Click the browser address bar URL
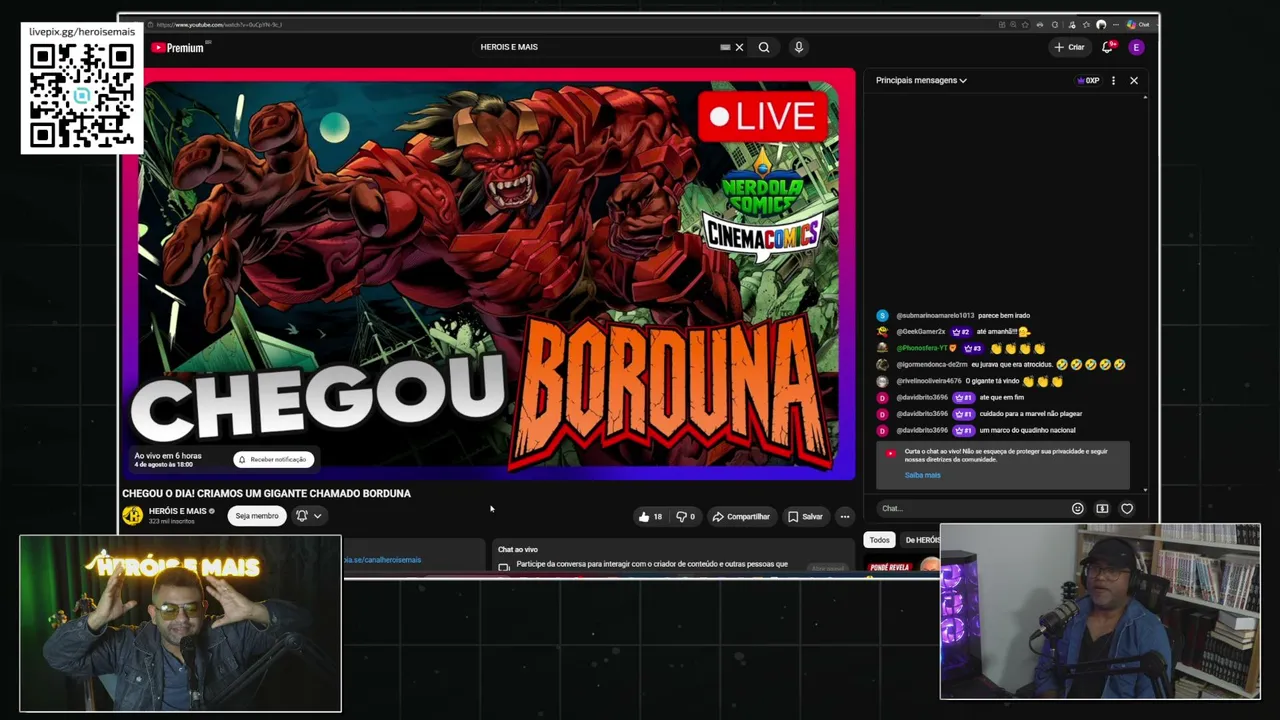Screen dimensions: 1280x720 point(219,25)
